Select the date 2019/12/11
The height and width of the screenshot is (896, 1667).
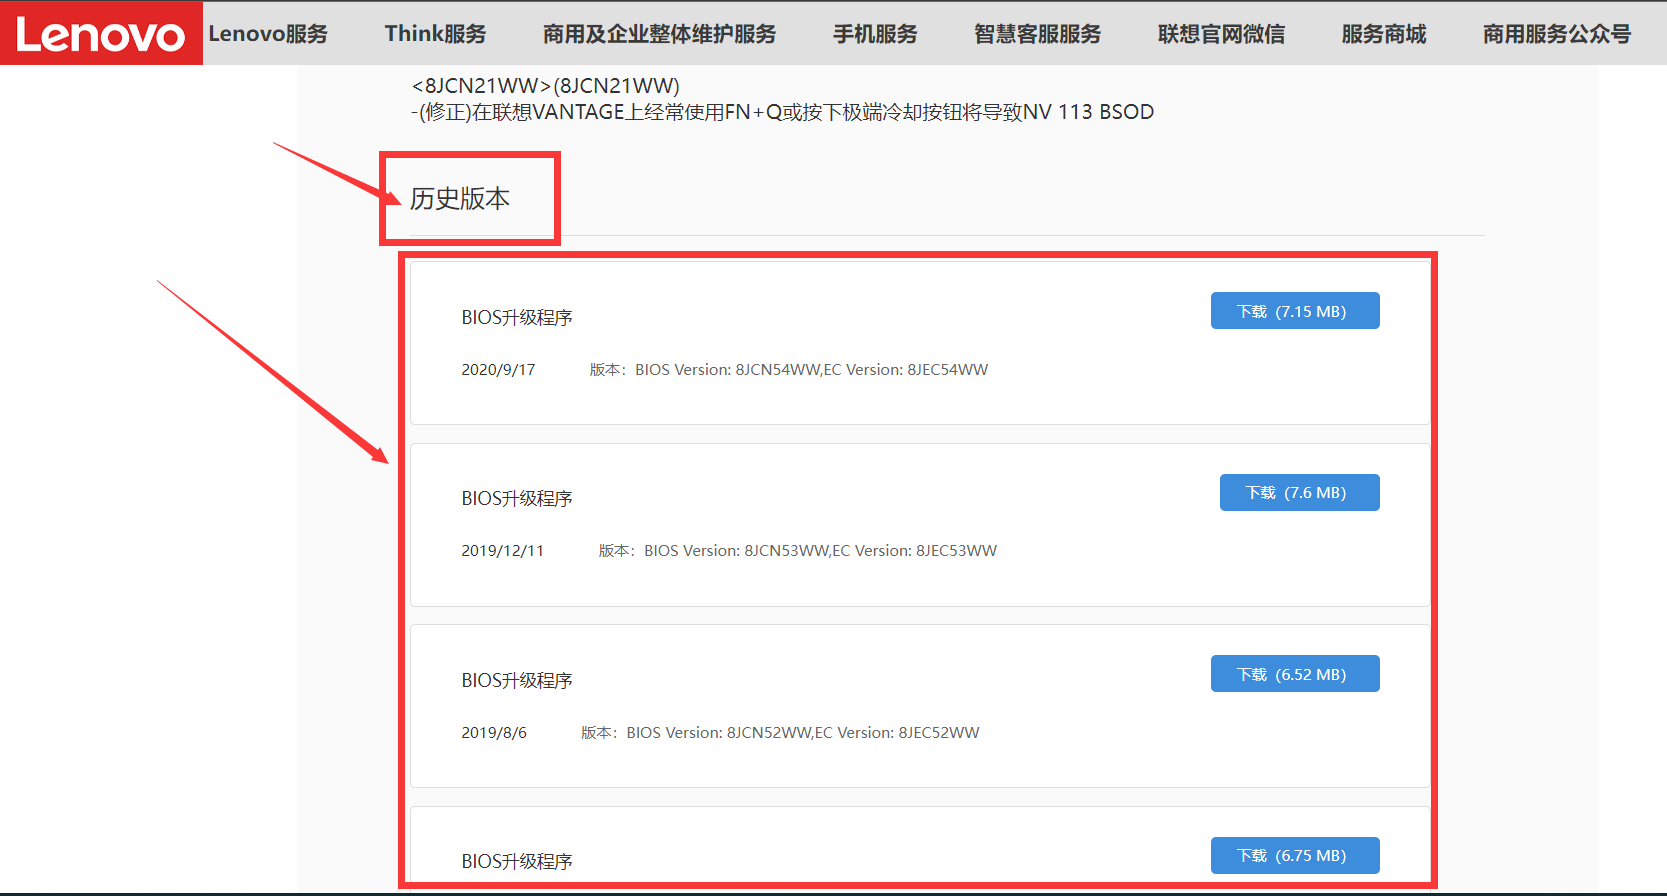coord(502,551)
